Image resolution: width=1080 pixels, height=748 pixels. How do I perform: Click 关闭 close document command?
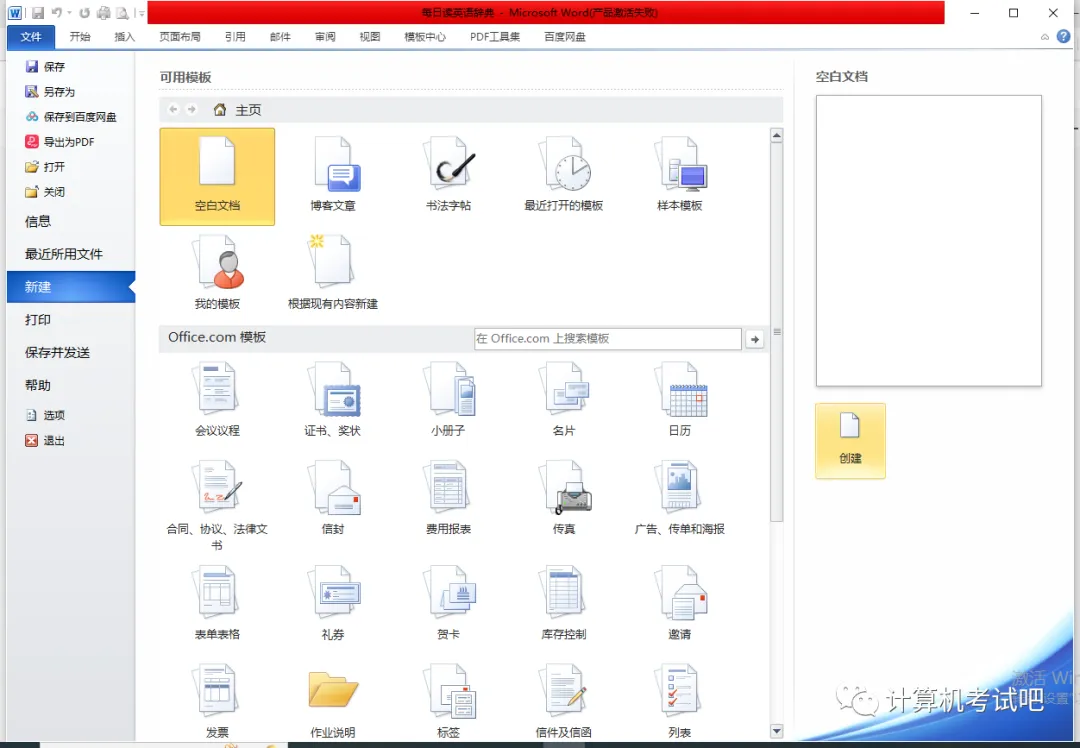[x=45, y=192]
